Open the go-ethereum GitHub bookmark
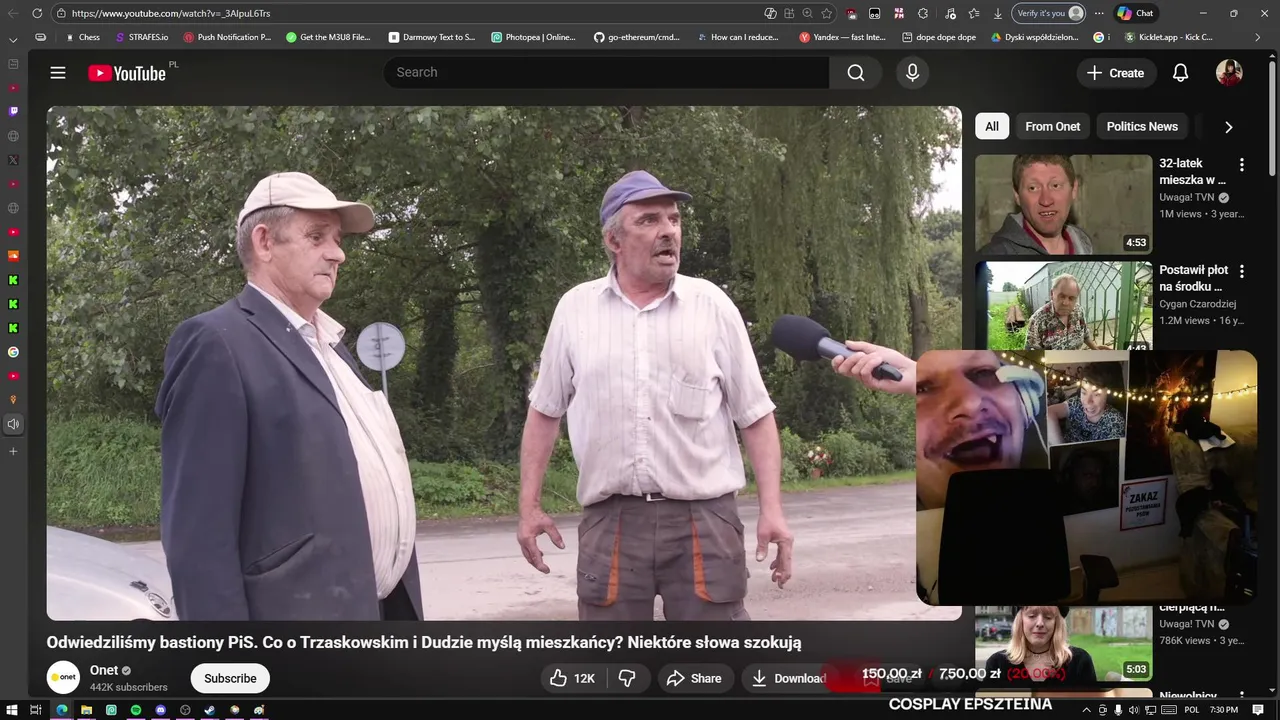Image resolution: width=1280 pixels, height=720 pixels. pos(636,37)
